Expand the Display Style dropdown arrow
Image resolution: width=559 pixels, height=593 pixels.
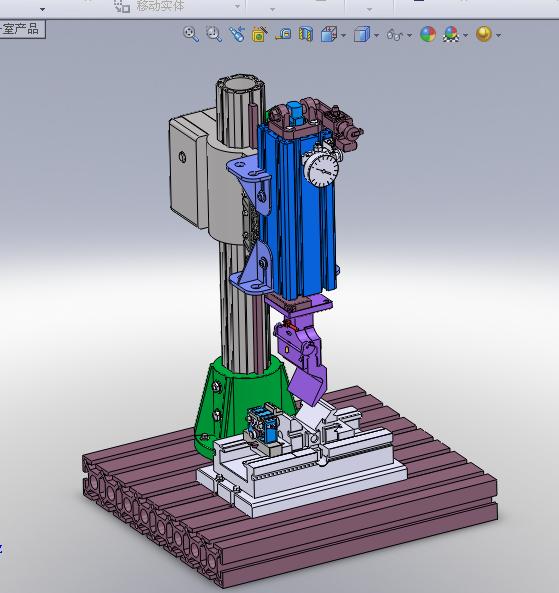(376, 36)
